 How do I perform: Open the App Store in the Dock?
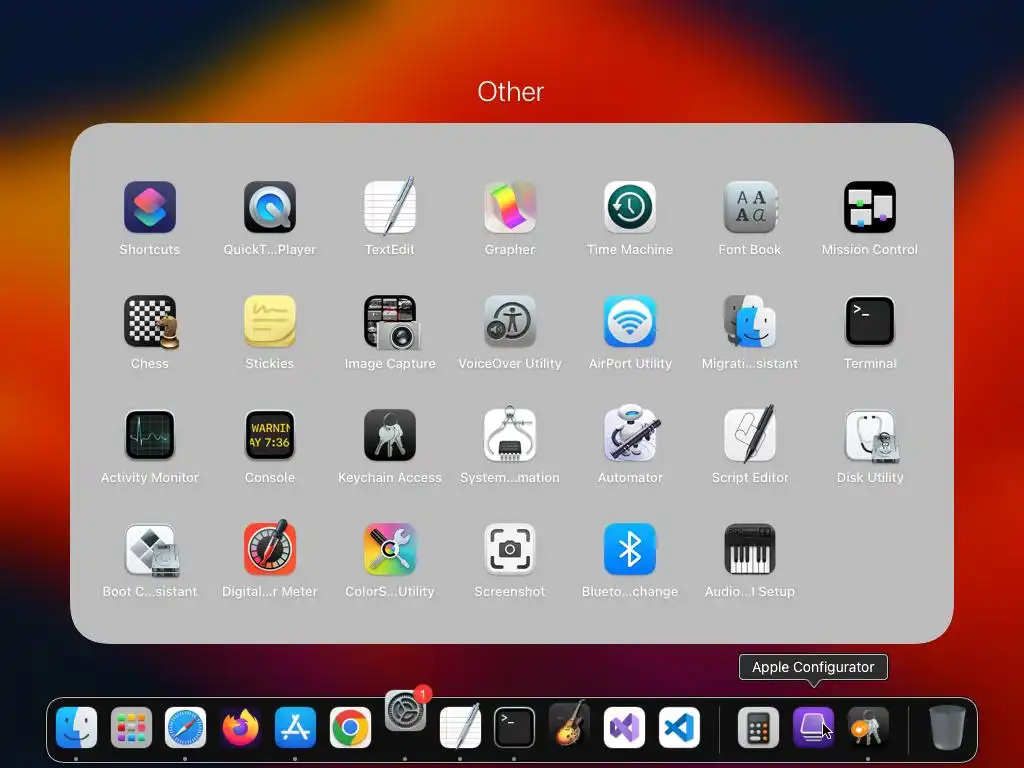295,727
